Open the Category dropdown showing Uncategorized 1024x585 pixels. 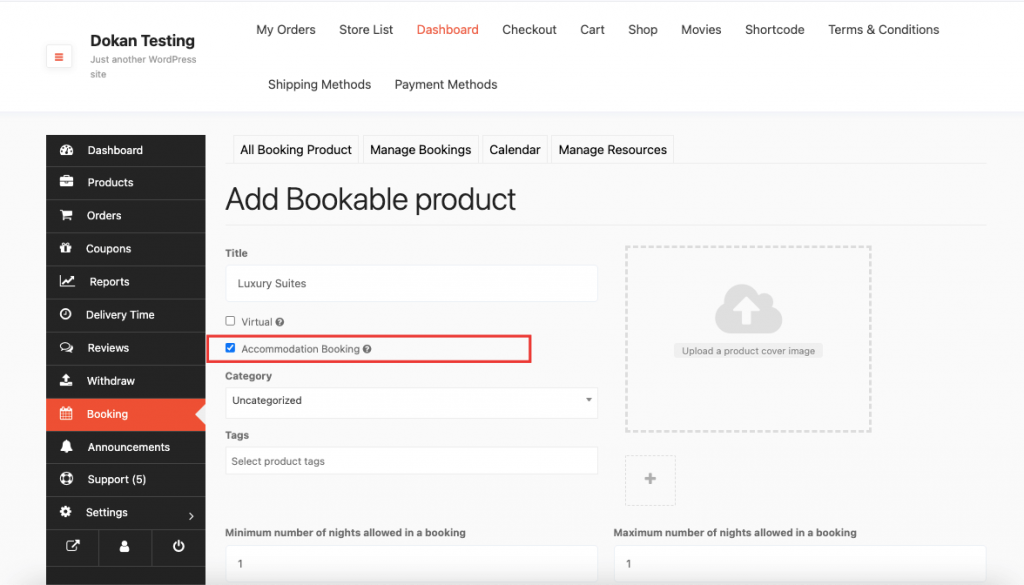click(411, 402)
